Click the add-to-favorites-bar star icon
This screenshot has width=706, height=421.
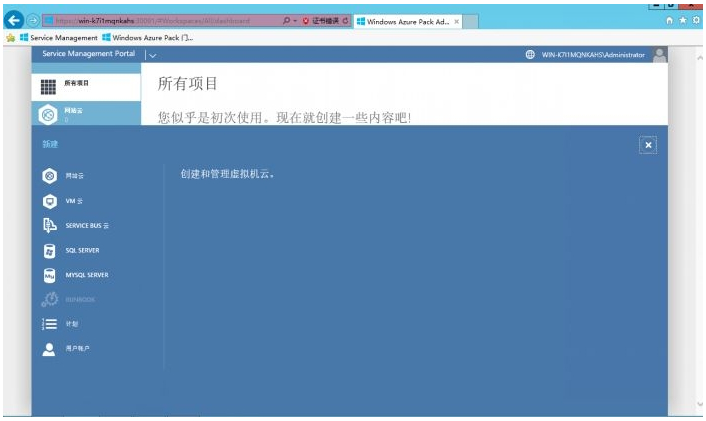pyautogui.click(x=10, y=38)
